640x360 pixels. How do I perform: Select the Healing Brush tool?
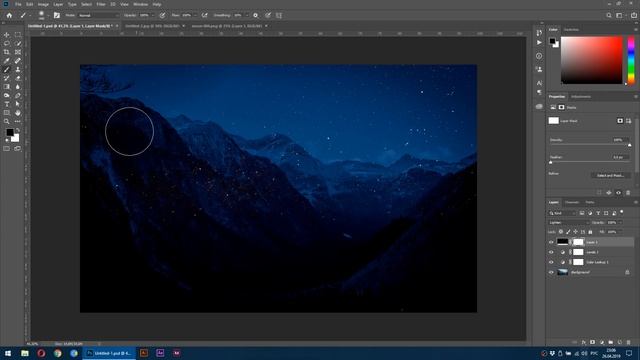[18, 61]
